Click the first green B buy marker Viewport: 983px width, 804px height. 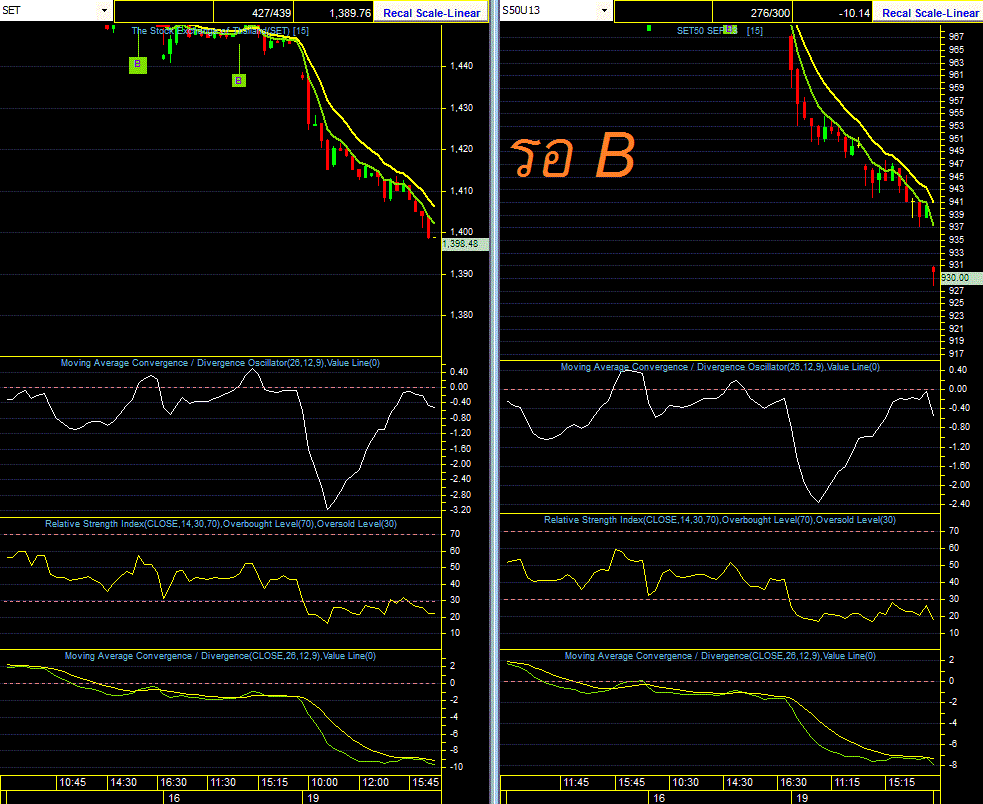[x=138, y=65]
